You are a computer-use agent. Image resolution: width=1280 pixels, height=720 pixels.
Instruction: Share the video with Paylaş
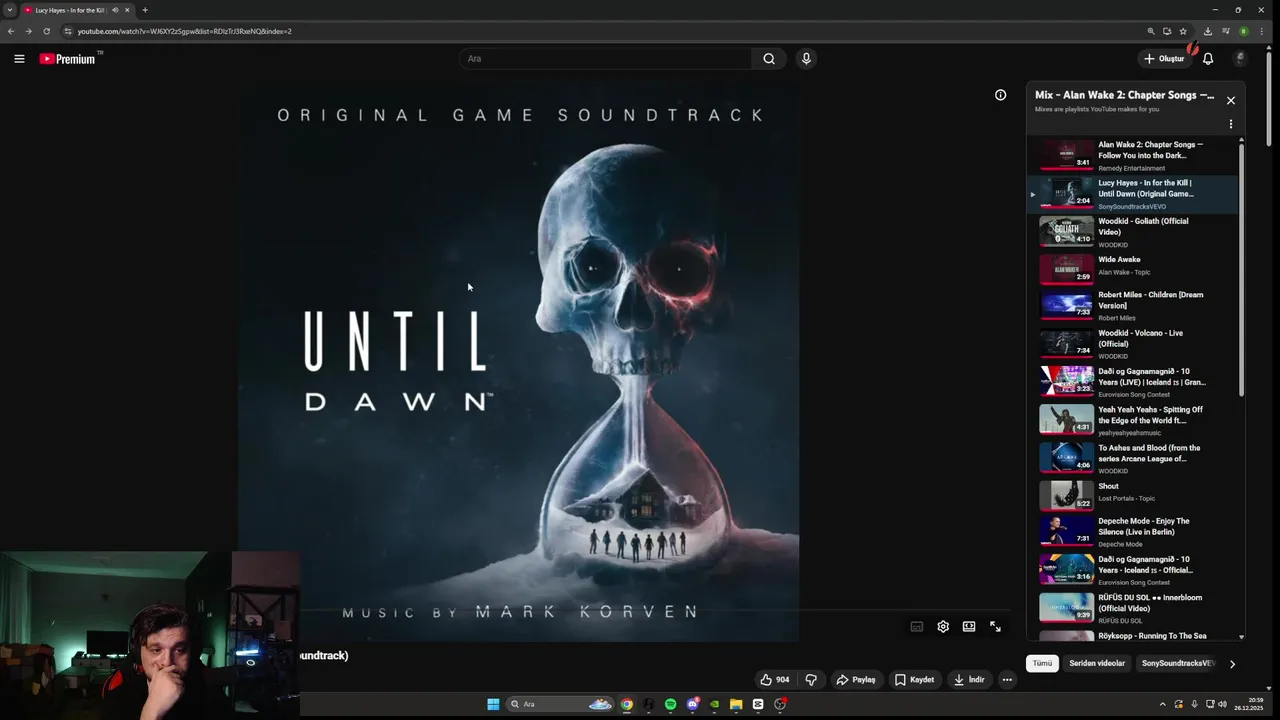[856, 680]
